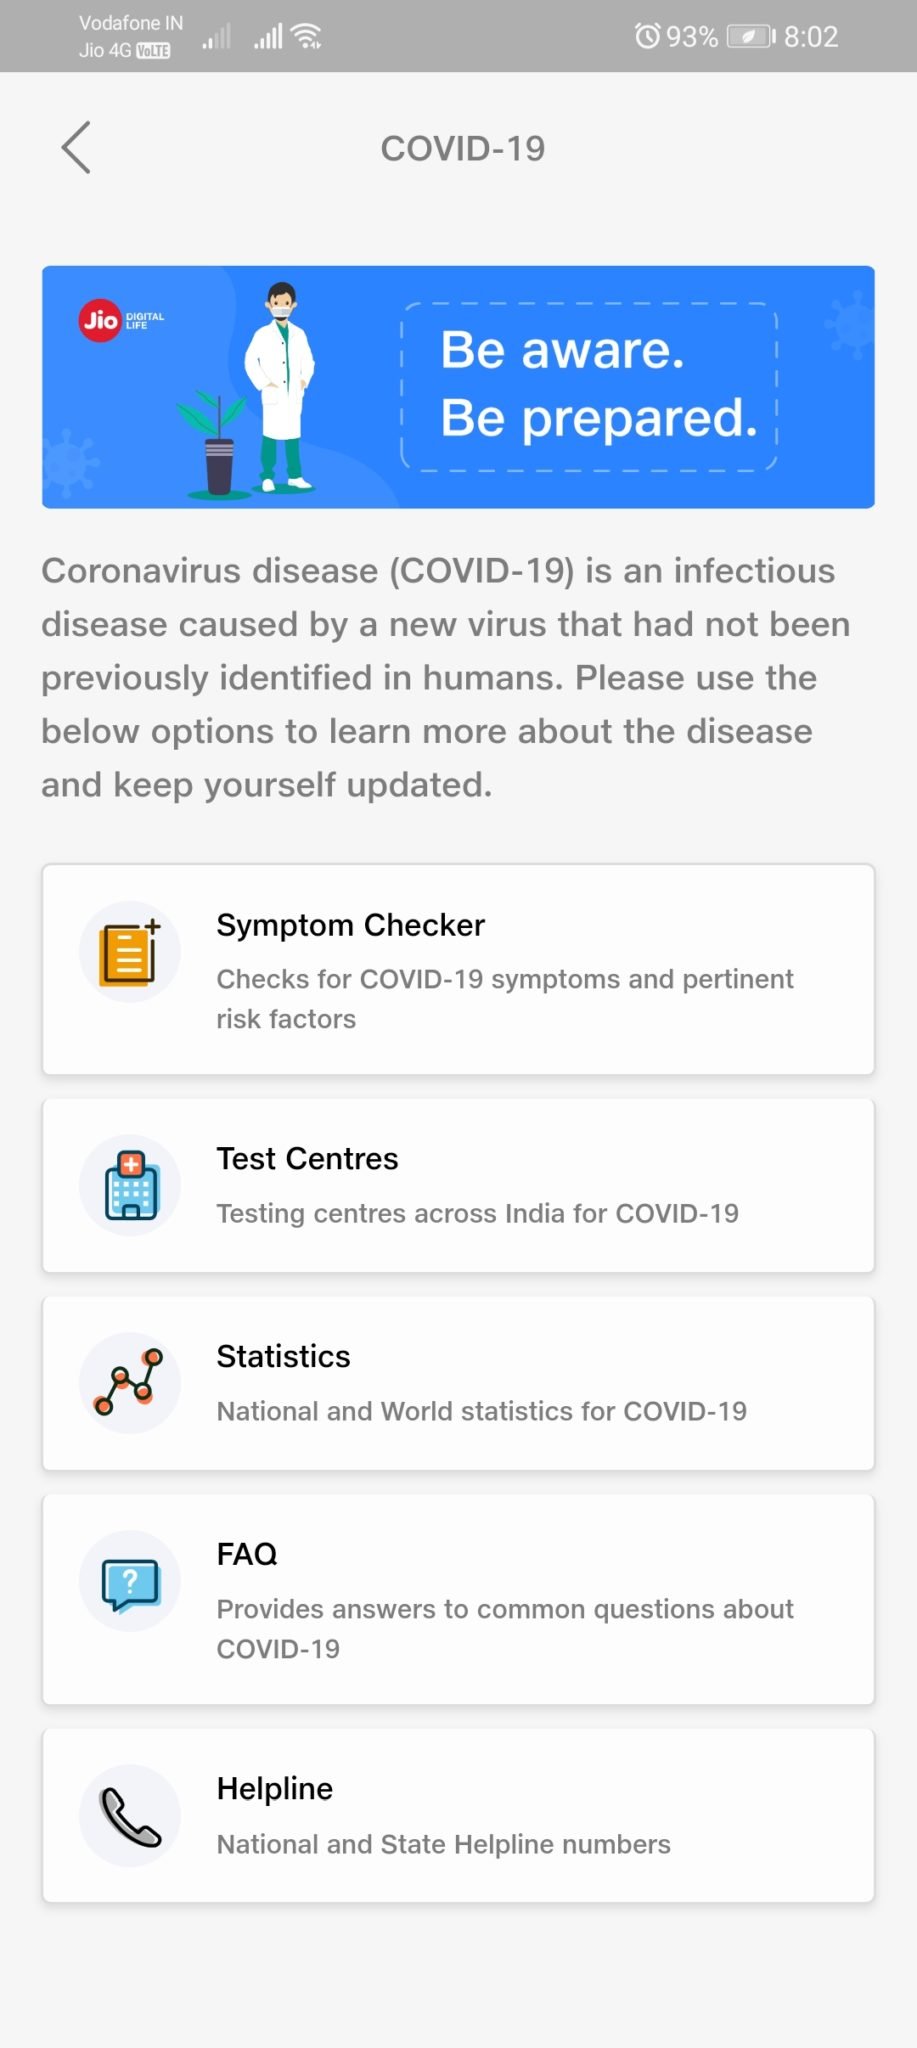Click the Statistics graph icon
The height and width of the screenshot is (2048, 917).
[x=130, y=1383]
